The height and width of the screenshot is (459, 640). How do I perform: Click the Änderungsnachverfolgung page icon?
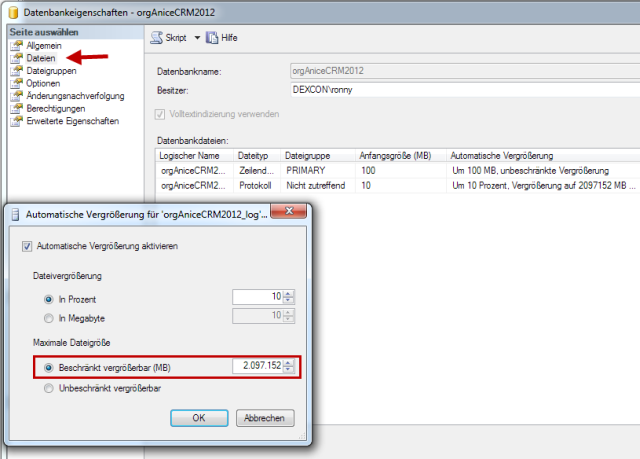pos(16,96)
